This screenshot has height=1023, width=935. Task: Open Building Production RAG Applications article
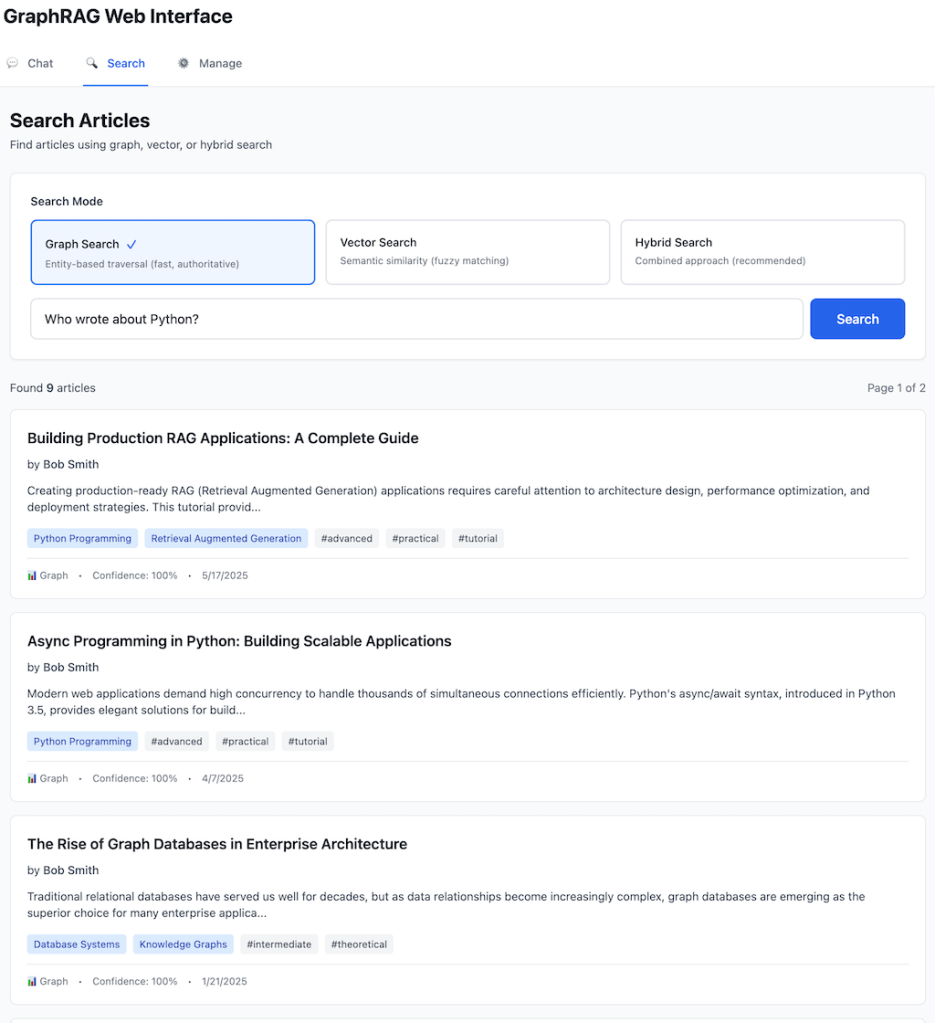[x=223, y=438]
